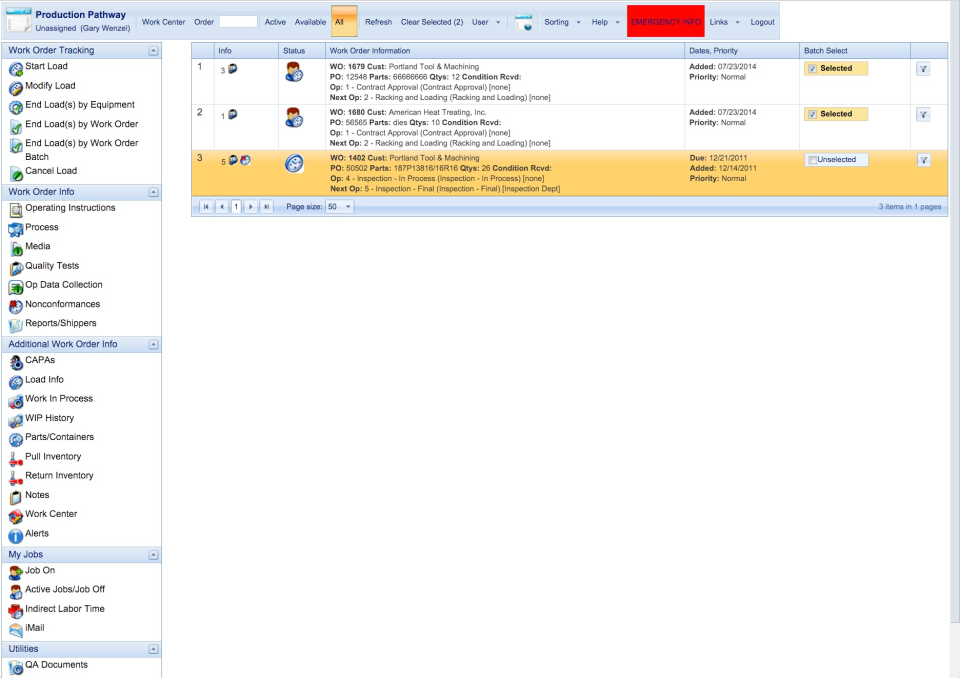The width and height of the screenshot is (960, 678).
Task: Click the red EMERGENCY INFO button
Action: pyautogui.click(x=666, y=21)
